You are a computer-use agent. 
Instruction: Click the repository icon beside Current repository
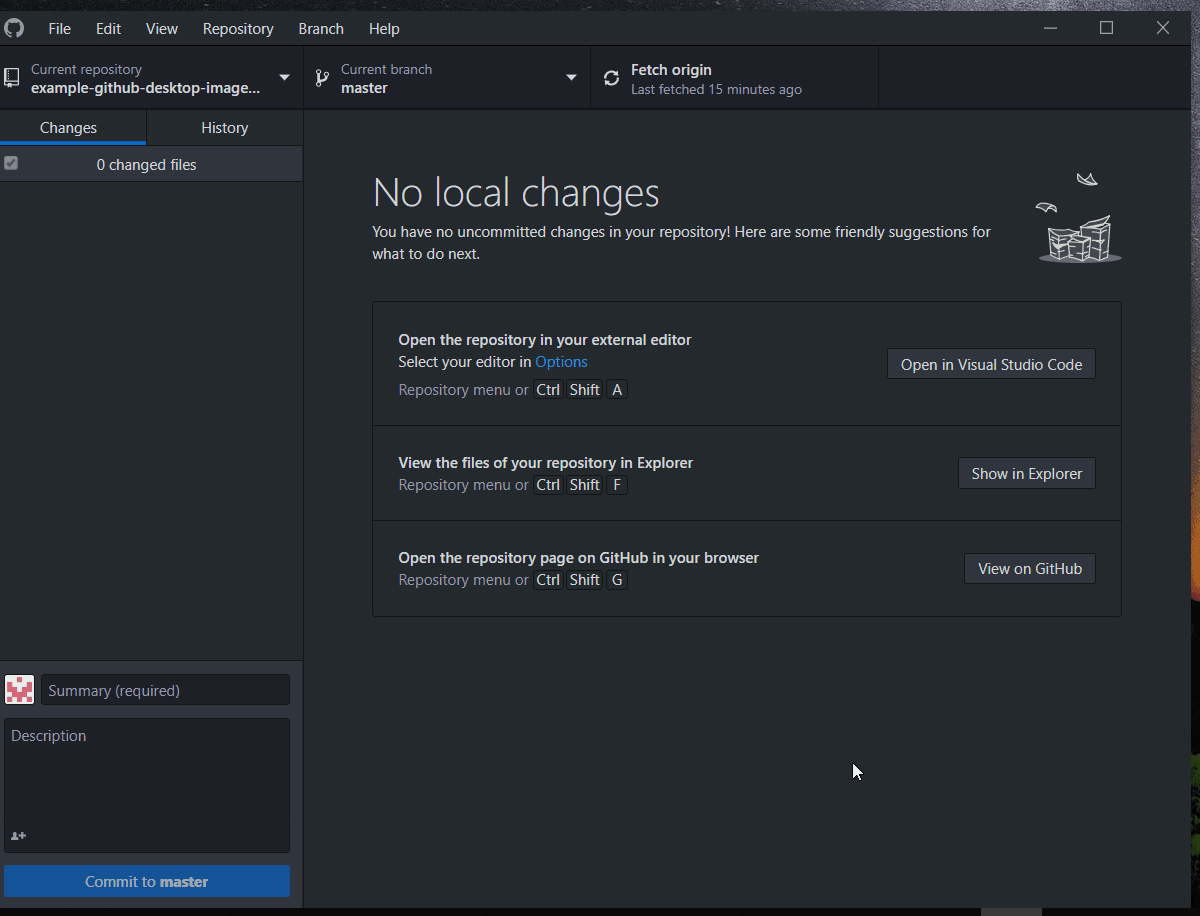click(11, 78)
